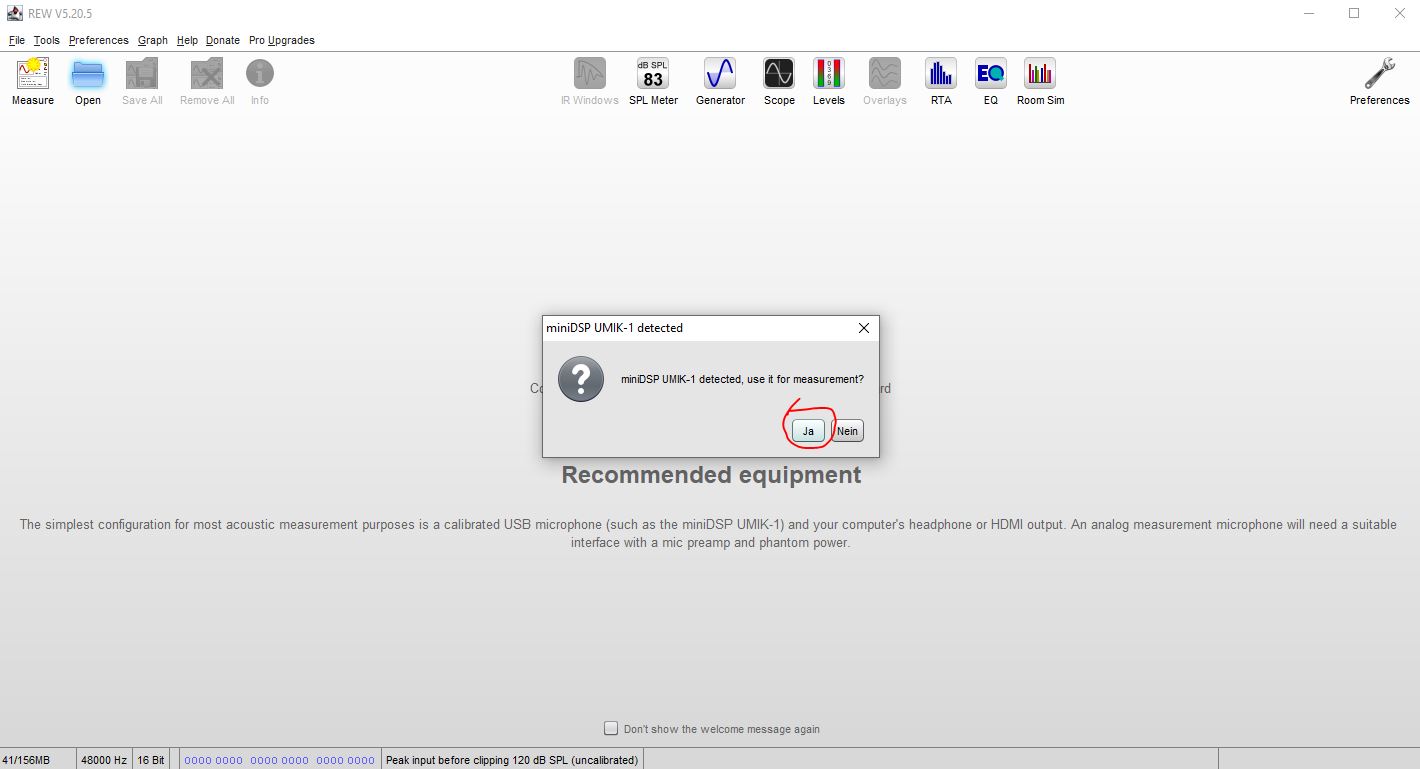Viewport: 1420px width, 769px height.
Task: Open the Tools menu
Action: 47,40
